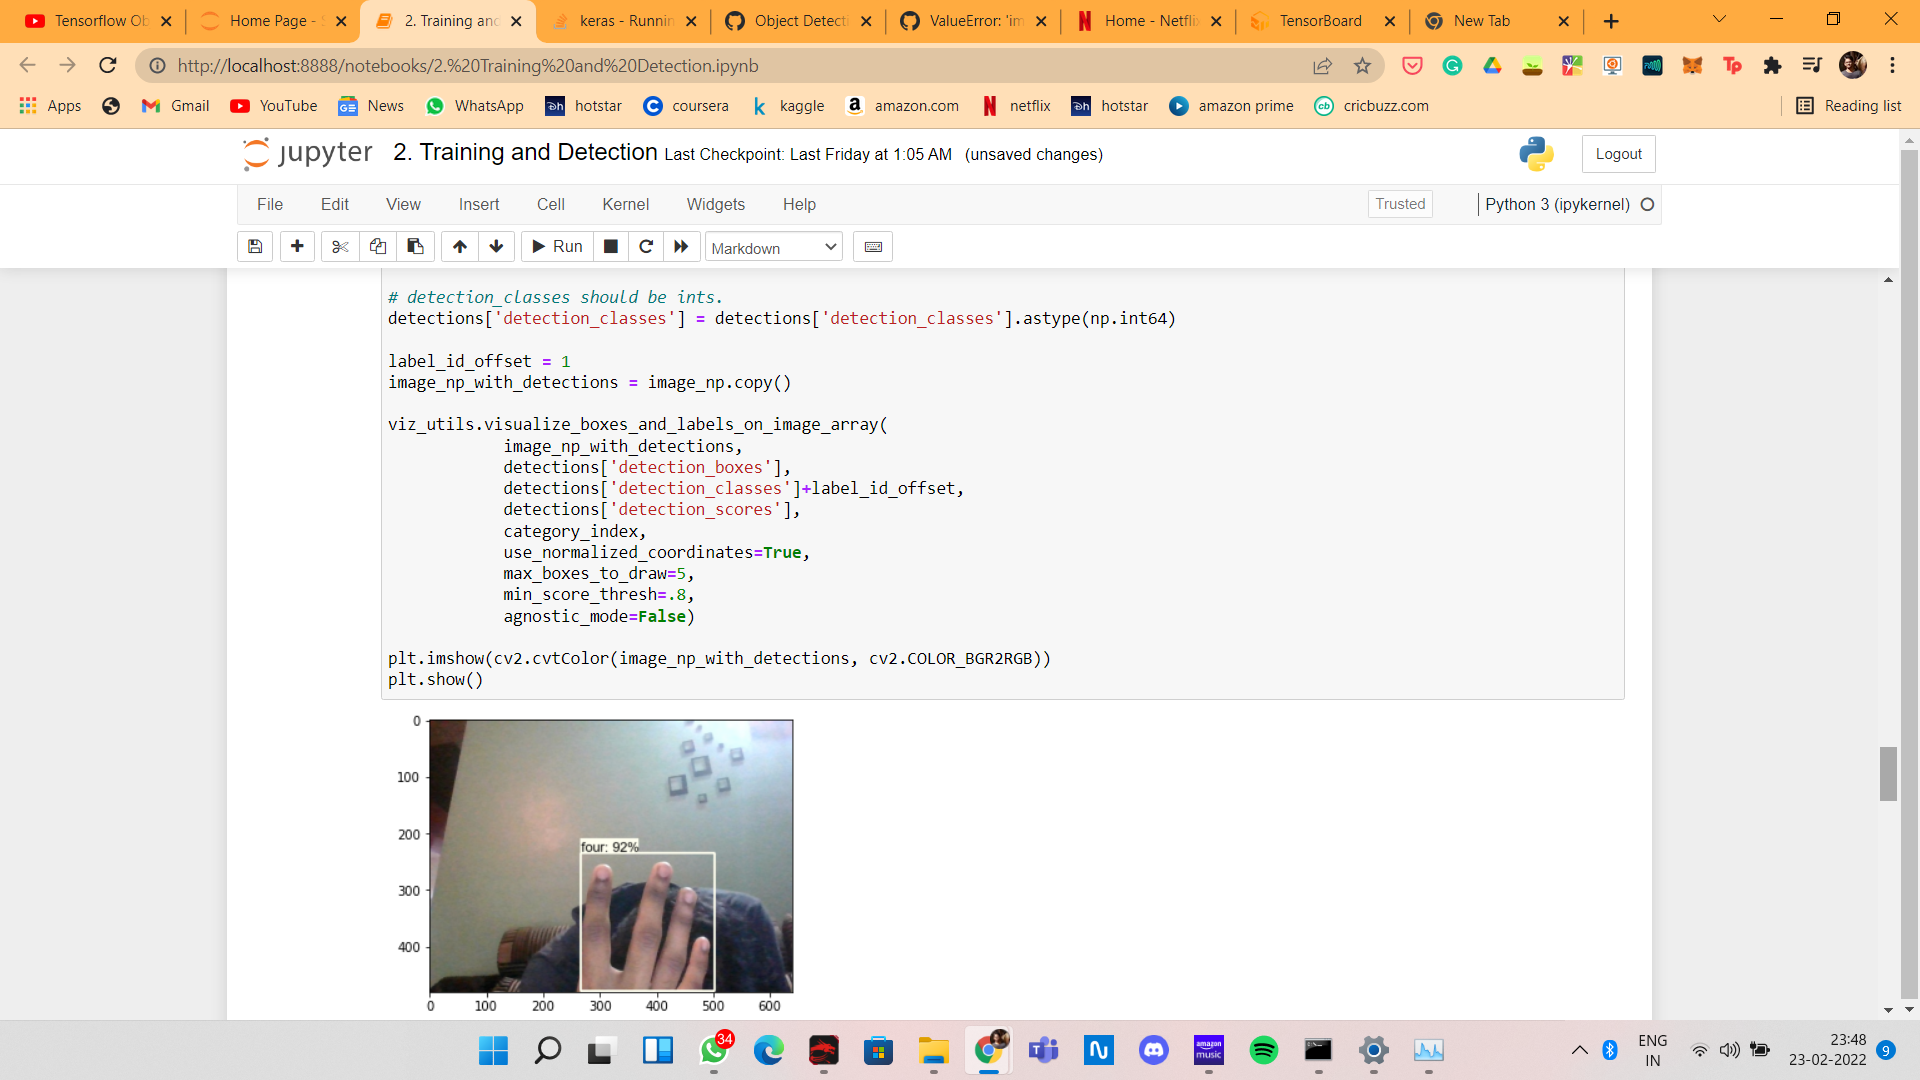Open the Extensions puzzle icon
1920x1080 pixels.
pos(1772,65)
